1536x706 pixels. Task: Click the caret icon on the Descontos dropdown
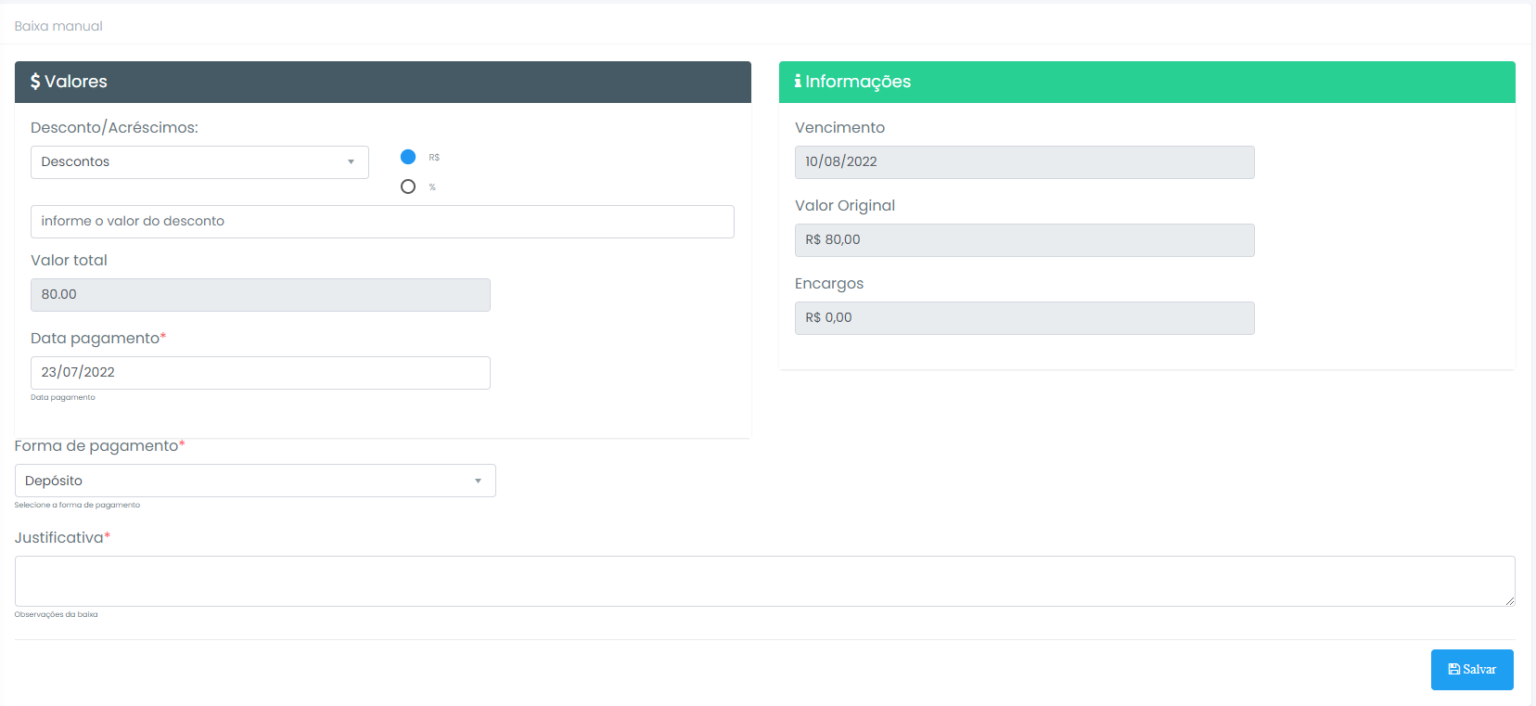click(x=352, y=161)
